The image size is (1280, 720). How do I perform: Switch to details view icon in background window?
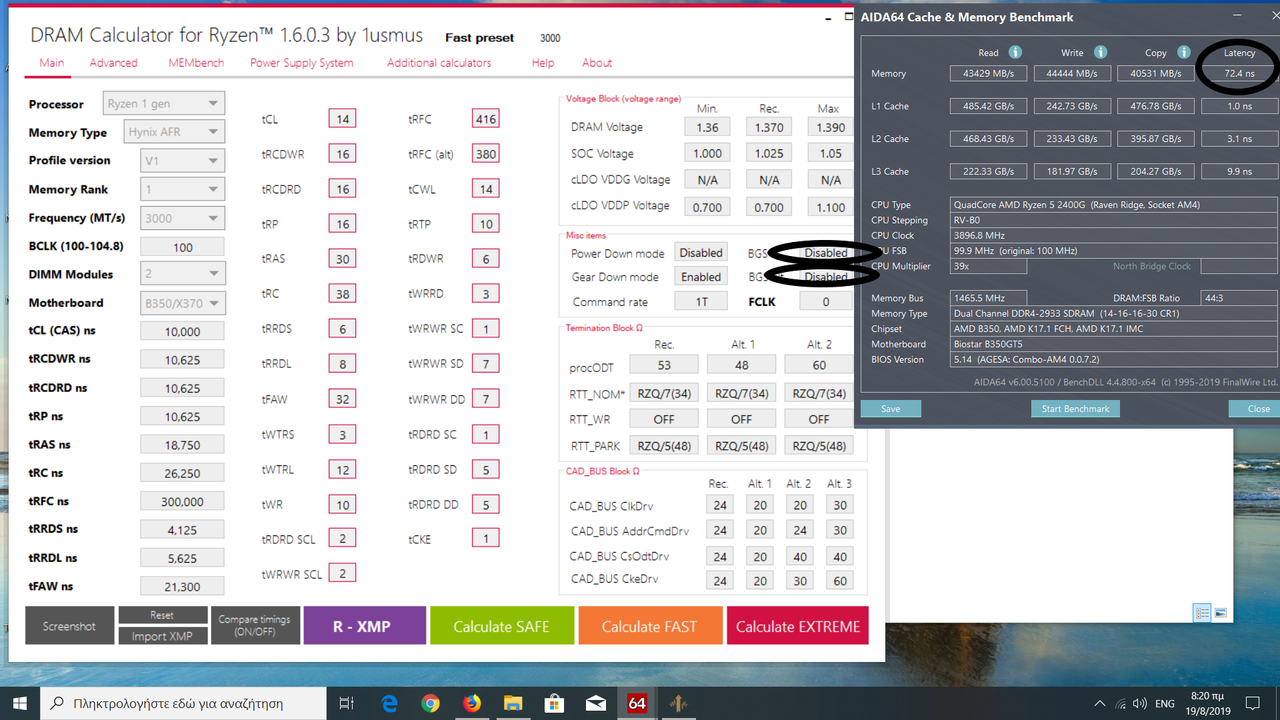click(1202, 613)
